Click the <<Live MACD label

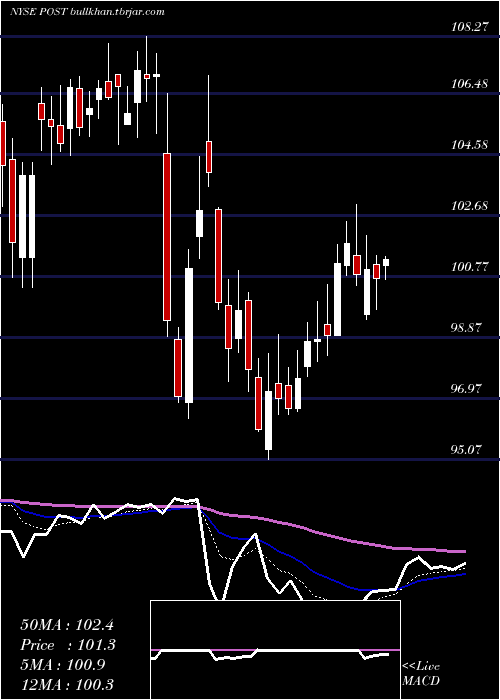click(x=421, y=674)
